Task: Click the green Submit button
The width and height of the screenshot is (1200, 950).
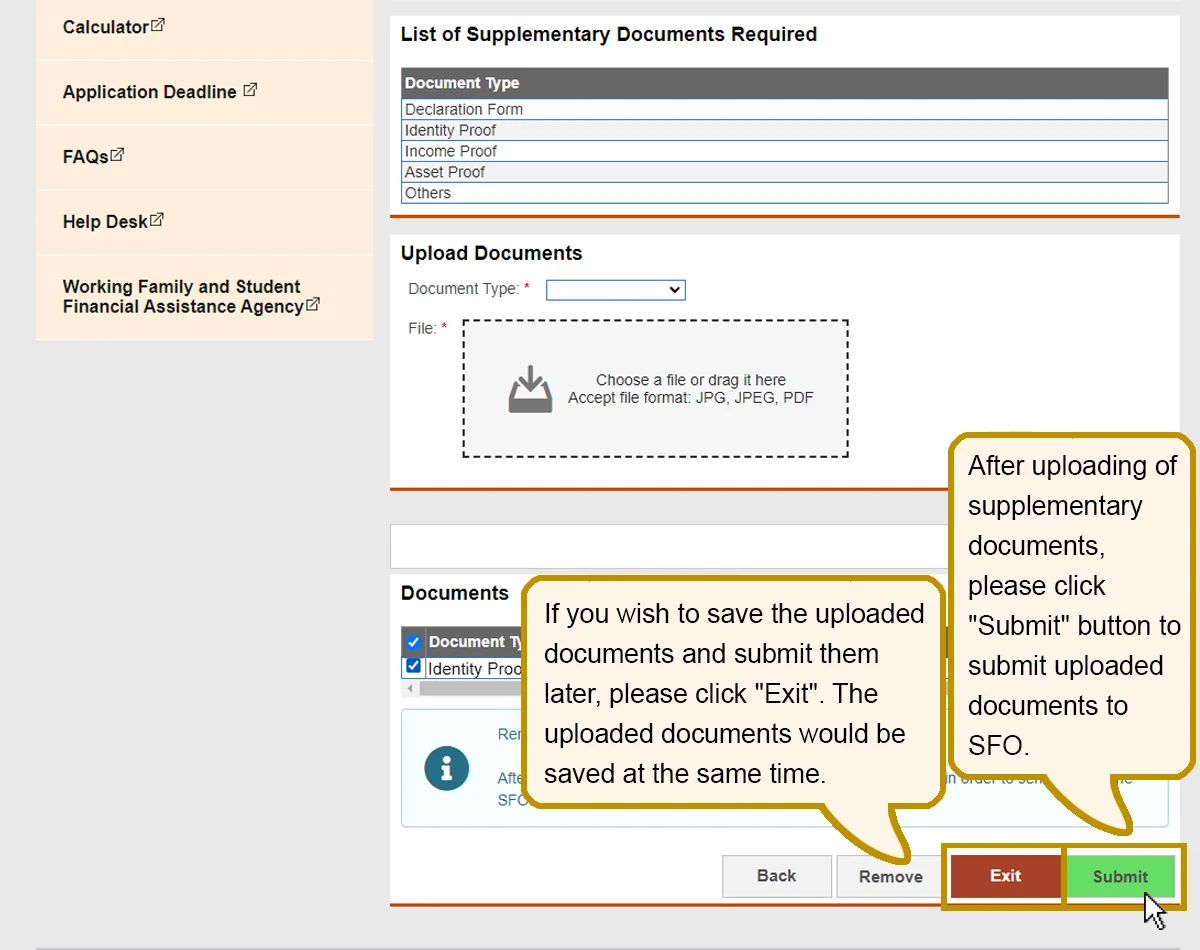Action: (x=1120, y=877)
